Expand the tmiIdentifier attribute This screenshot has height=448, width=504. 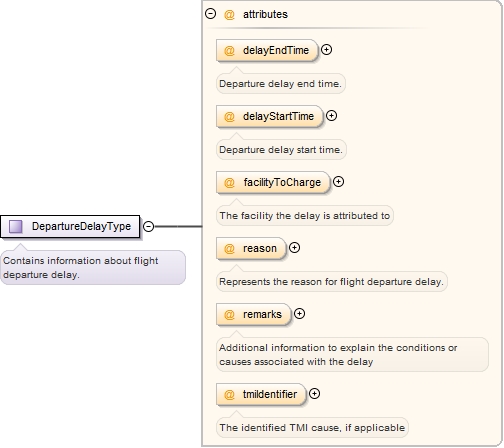[x=315, y=394]
